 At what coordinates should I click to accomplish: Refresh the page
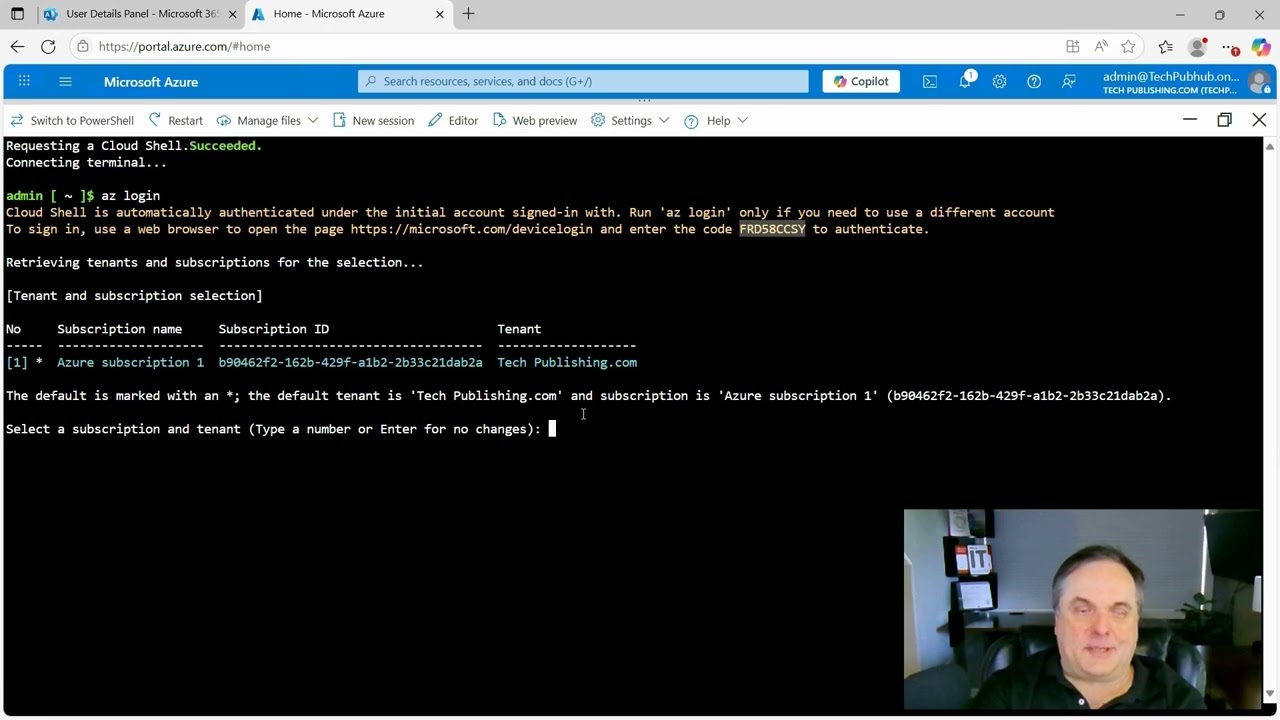[x=48, y=46]
